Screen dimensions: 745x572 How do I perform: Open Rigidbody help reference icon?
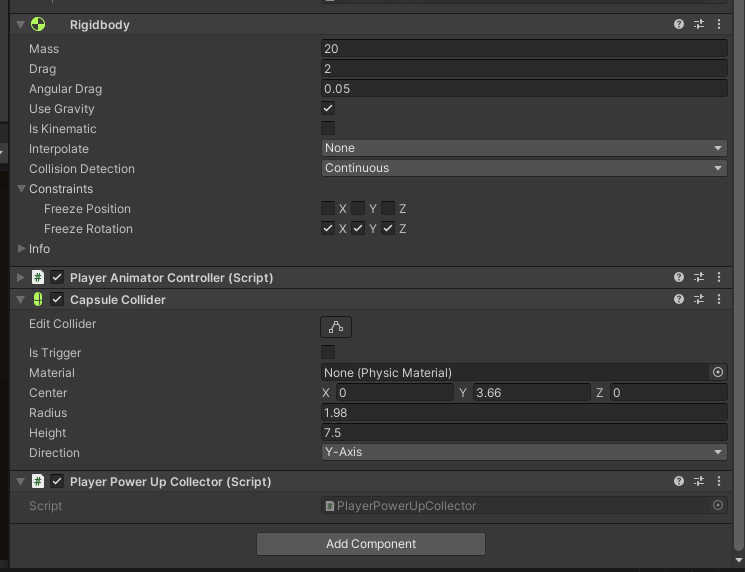pos(679,24)
